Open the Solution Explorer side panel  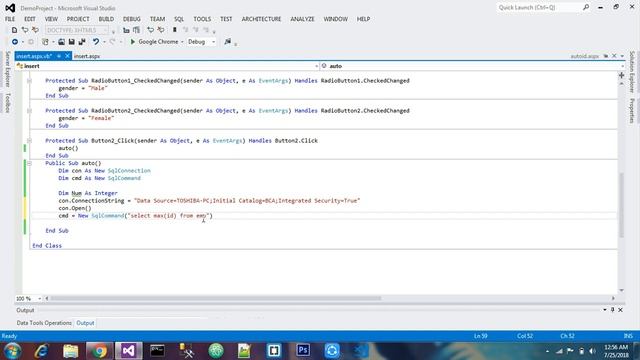632,72
